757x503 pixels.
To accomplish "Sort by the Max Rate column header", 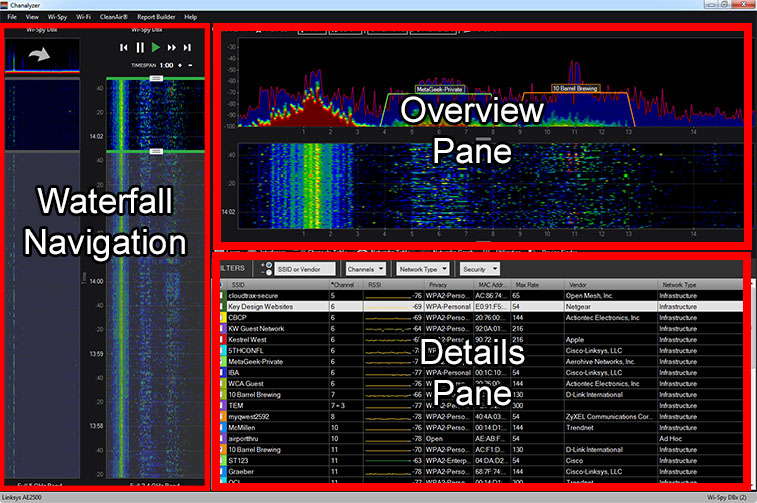I will pos(537,285).
